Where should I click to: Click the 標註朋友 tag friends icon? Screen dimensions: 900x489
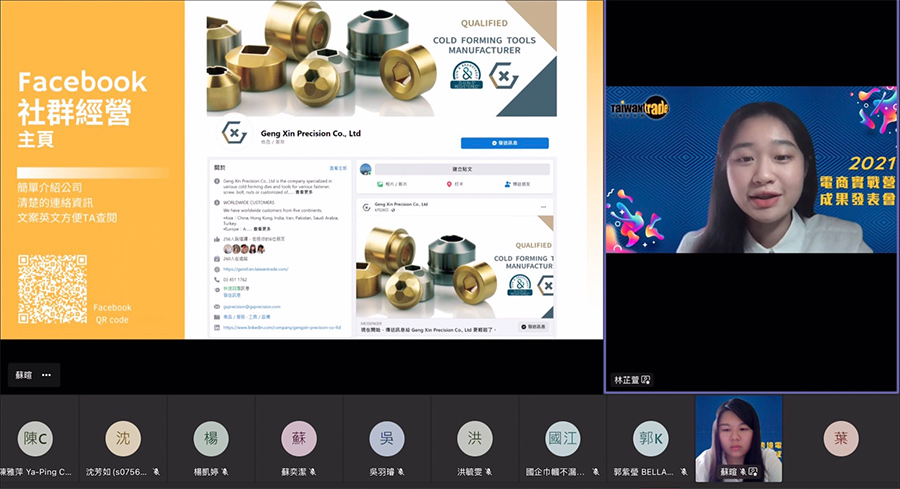point(507,184)
